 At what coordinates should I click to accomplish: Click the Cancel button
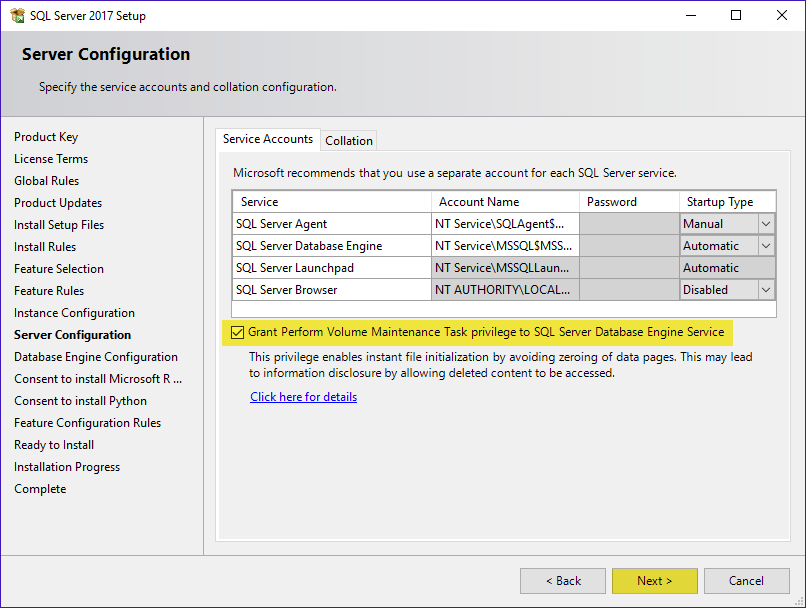point(746,581)
